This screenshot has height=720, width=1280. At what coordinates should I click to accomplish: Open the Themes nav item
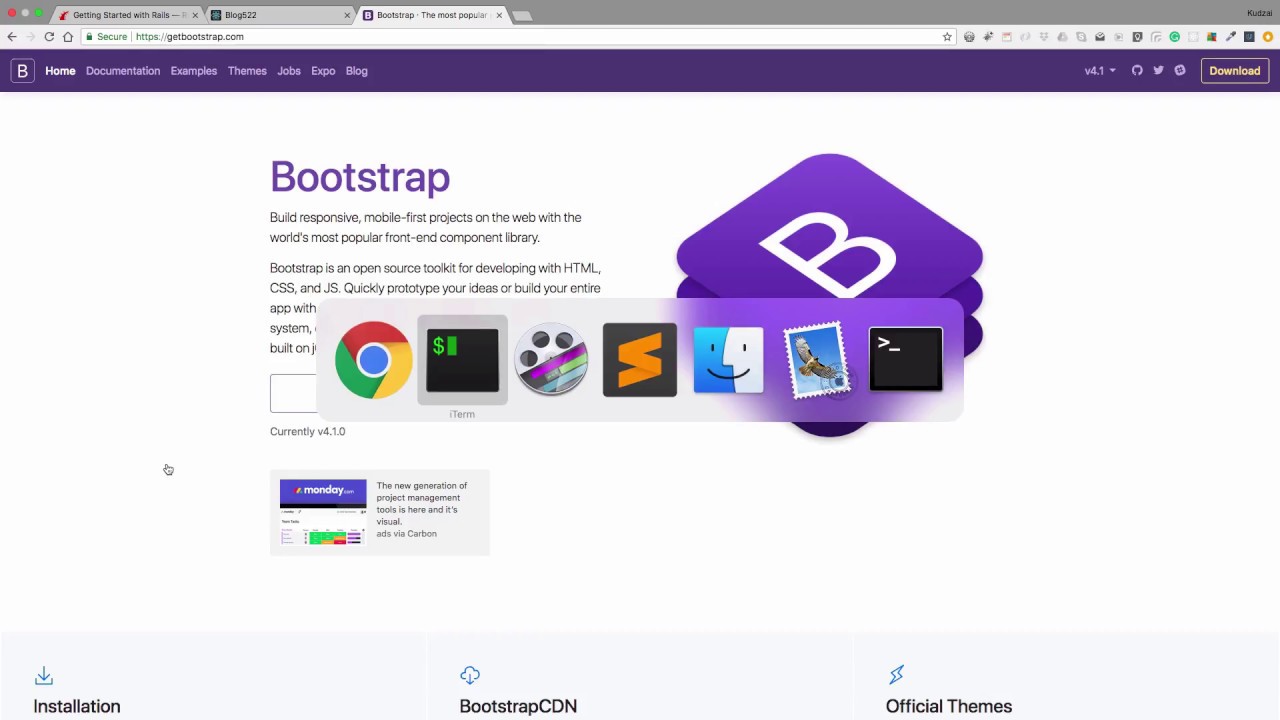tap(247, 71)
